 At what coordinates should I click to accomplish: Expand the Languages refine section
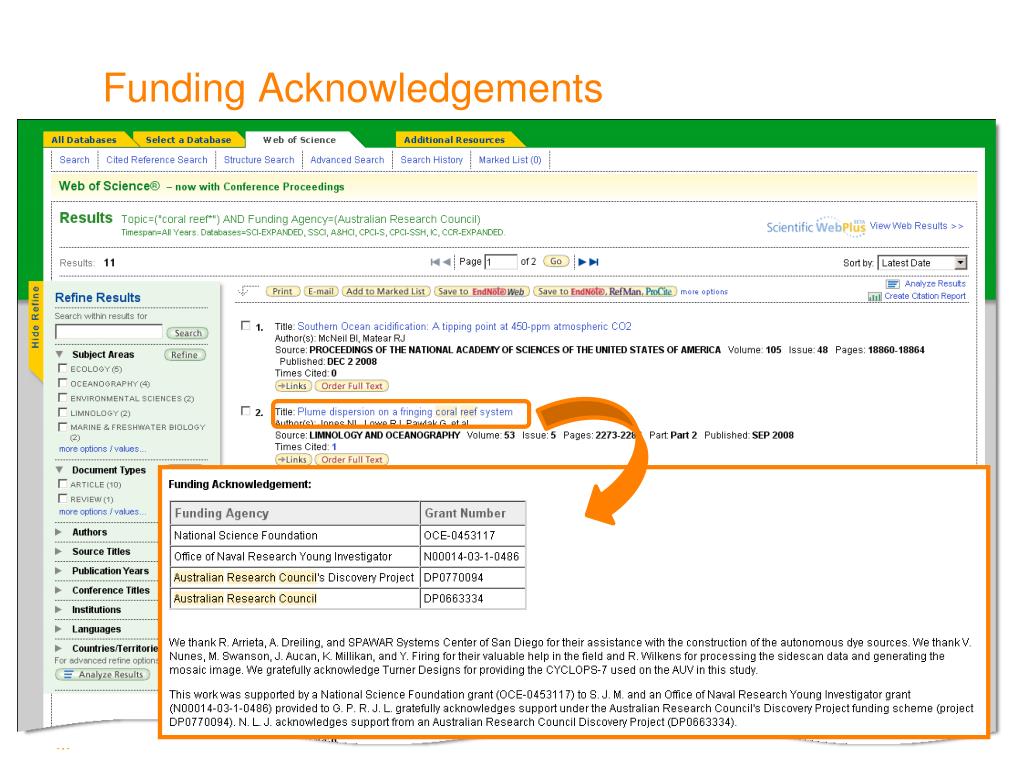[x=59, y=629]
